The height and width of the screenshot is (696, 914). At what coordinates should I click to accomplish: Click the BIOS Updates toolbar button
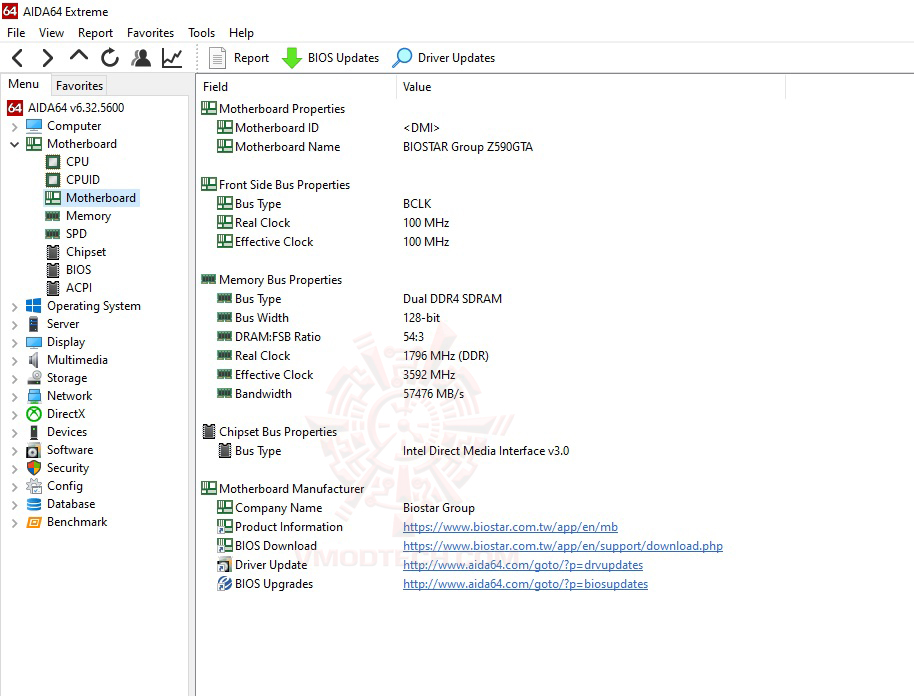point(330,58)
